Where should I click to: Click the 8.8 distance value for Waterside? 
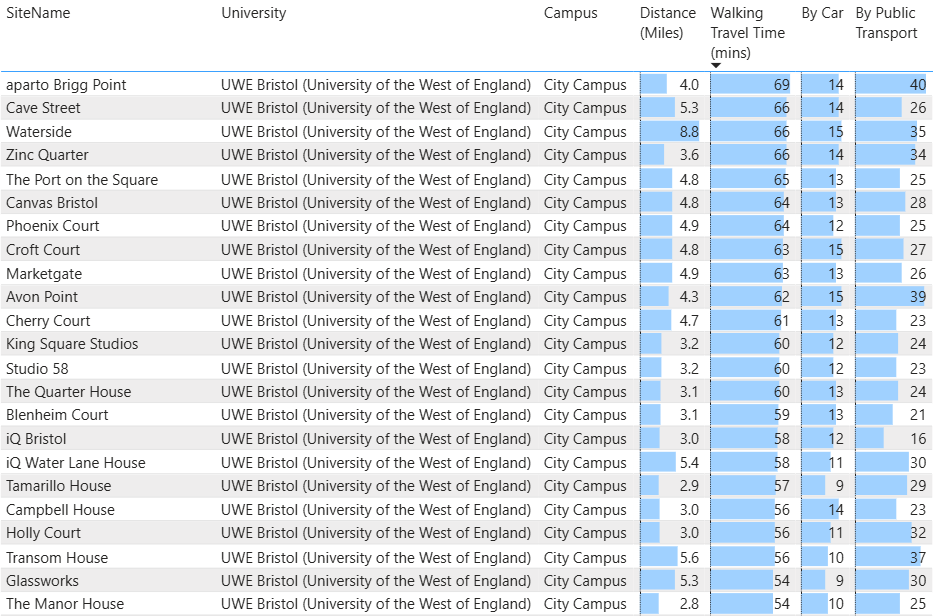pos(689,132)
